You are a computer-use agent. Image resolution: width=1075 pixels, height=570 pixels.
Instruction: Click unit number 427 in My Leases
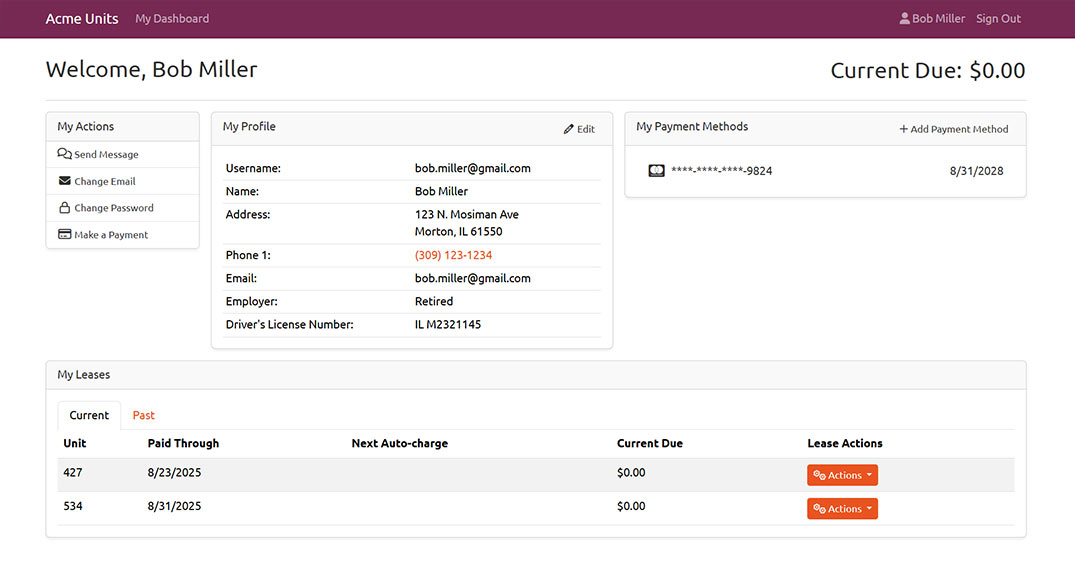pos(73,473)
